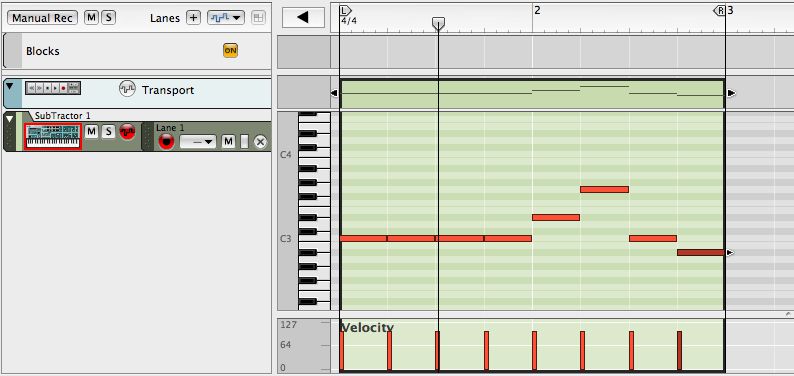This screenshot has width=794, height=376.
Task: Open Lane 1 dropdown selector
Action: (198, 142)
